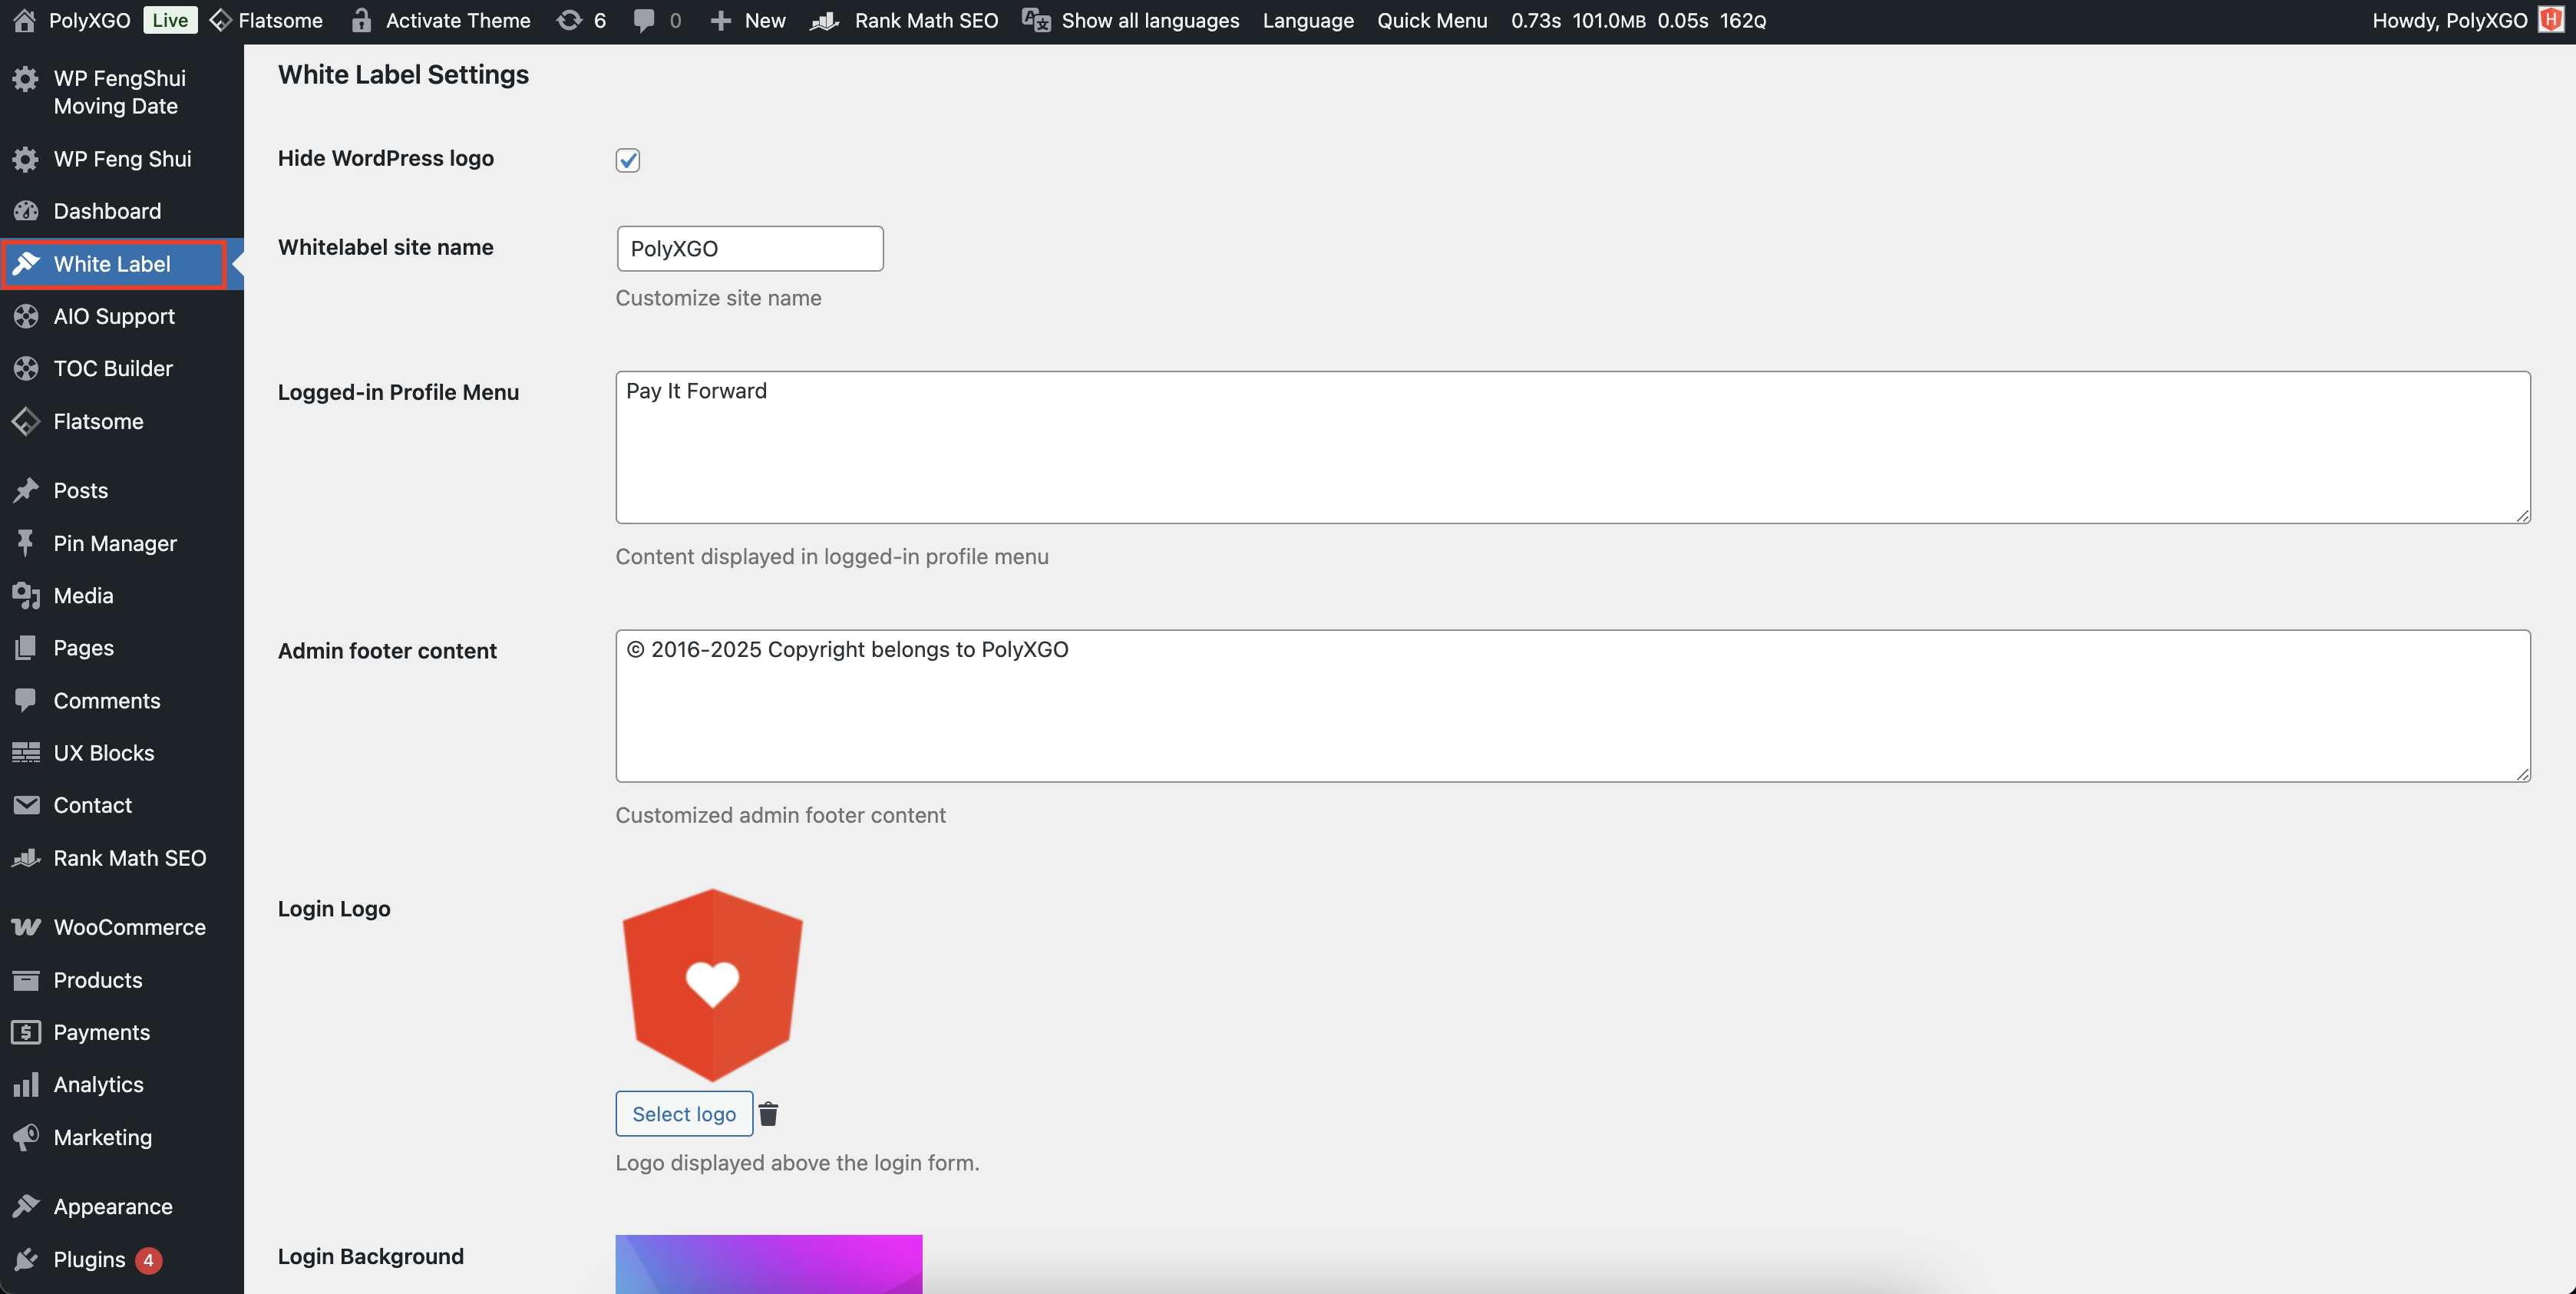Open the Language menu in admin bar
Image resolution: width=2576 pixels, height=1294 pixels.
pos(1308,20)
